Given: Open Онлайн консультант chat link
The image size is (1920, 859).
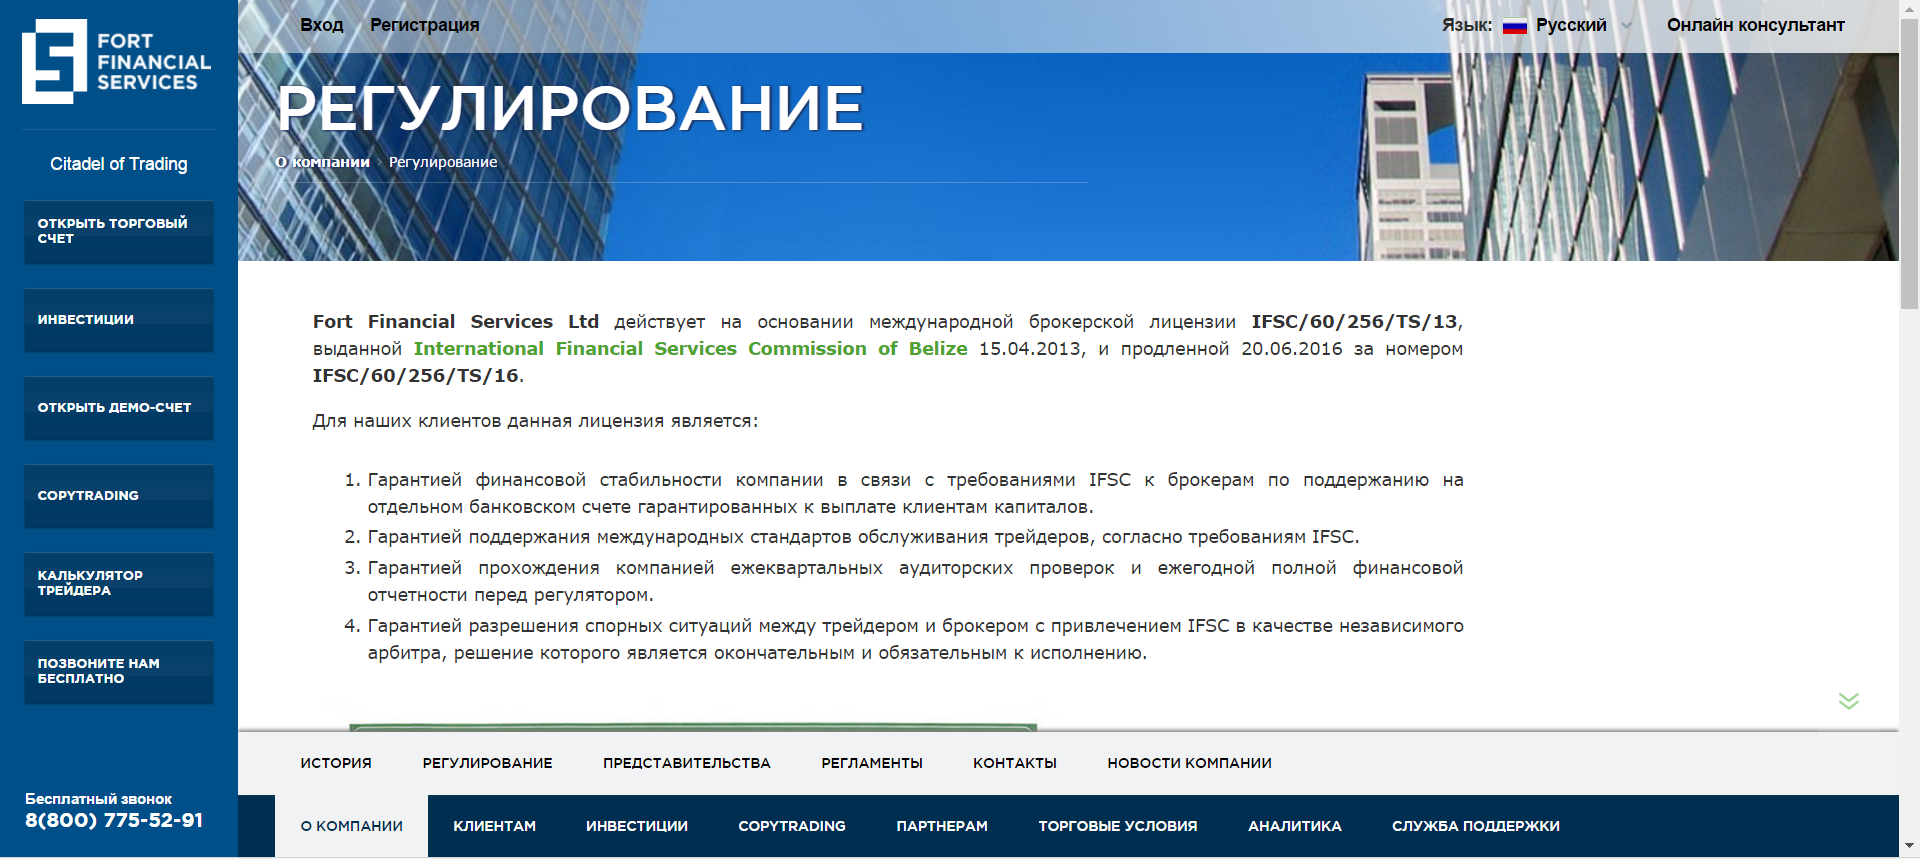Looking at the screenshot, I should (x=1756, y=25).
